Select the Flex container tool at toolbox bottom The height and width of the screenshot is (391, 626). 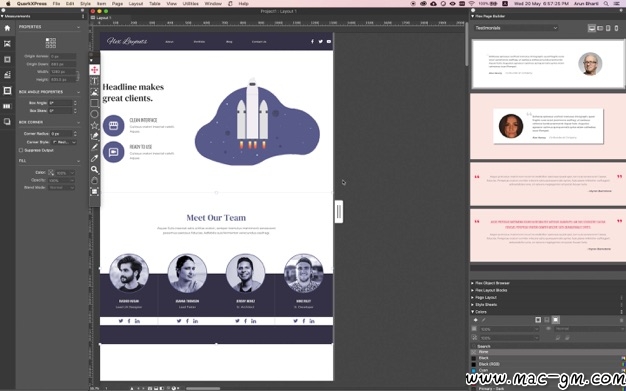94,192
